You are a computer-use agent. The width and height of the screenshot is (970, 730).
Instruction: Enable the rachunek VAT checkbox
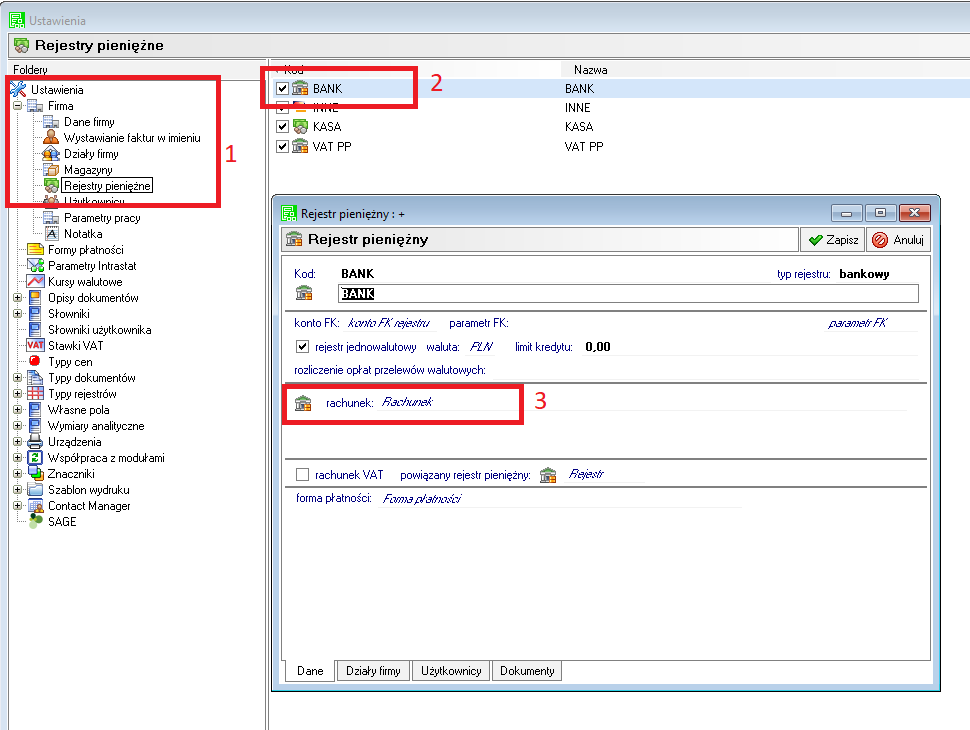pos(303,475)
